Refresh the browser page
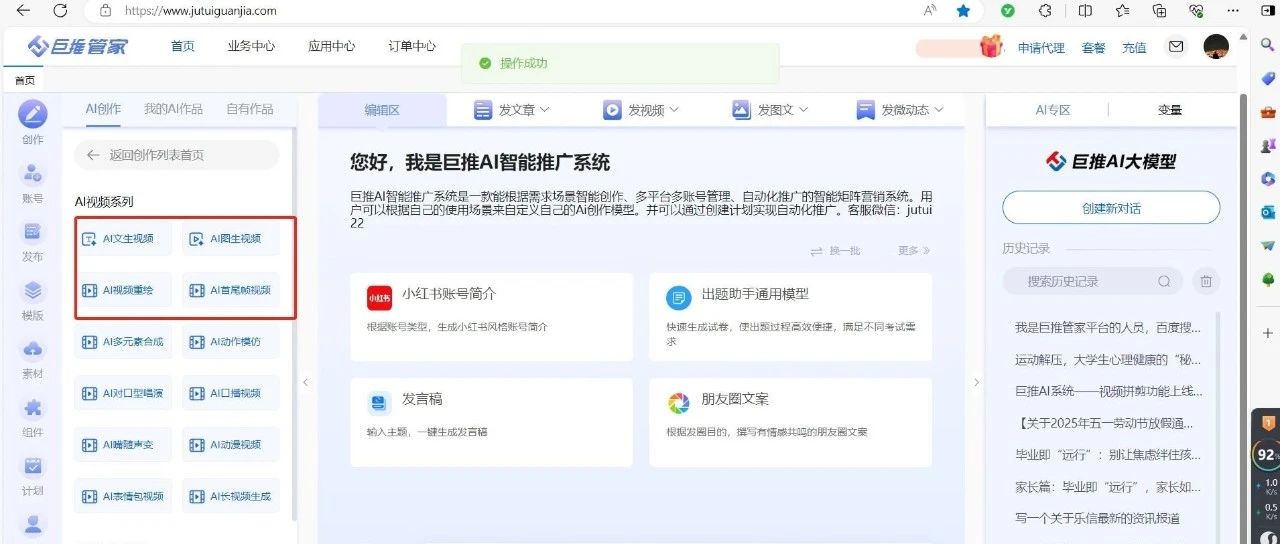The height and width of the screenshot is (544, 1280). tap(60, 11)
